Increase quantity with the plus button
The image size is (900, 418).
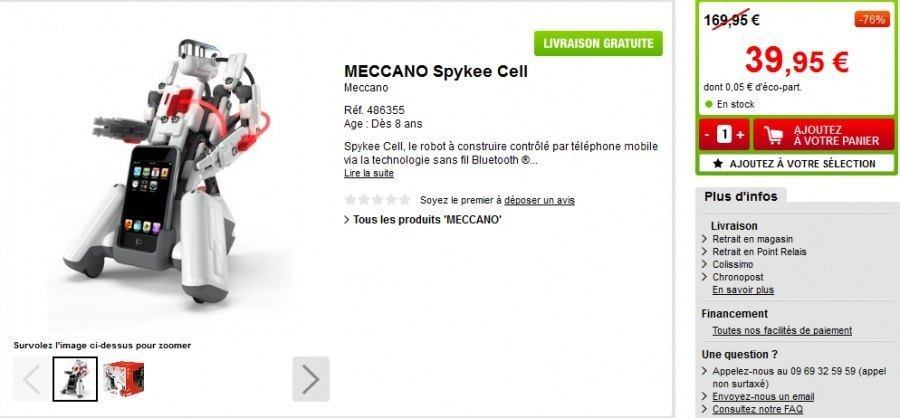point(740,135)
